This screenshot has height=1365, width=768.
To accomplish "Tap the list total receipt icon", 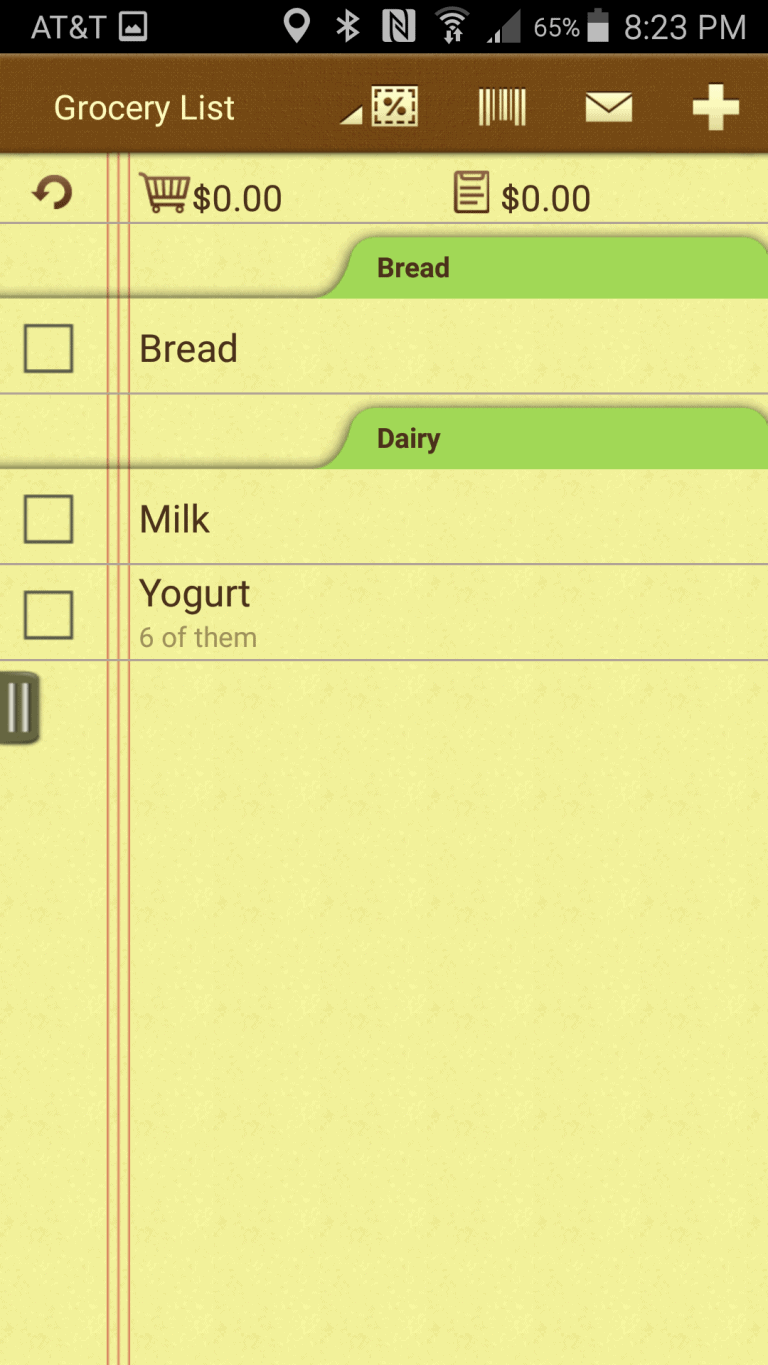I will [x=472, y=192].
